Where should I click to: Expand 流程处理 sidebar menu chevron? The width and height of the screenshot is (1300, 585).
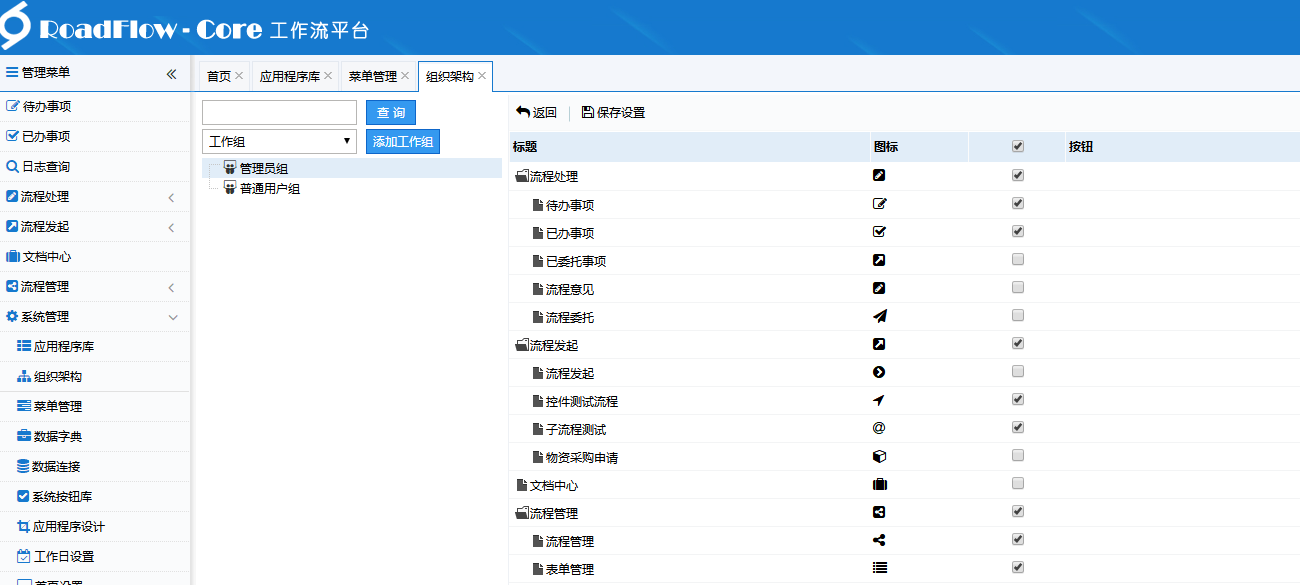click(x=171, y=197)
